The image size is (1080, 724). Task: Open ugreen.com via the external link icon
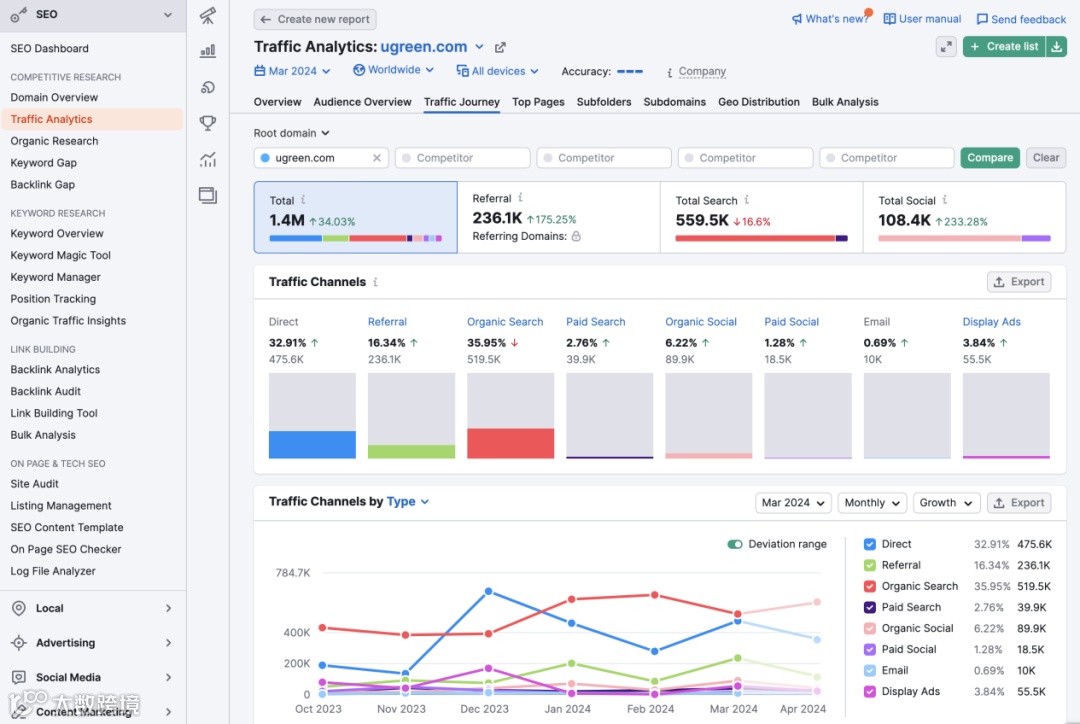click(x=500, y=48)
